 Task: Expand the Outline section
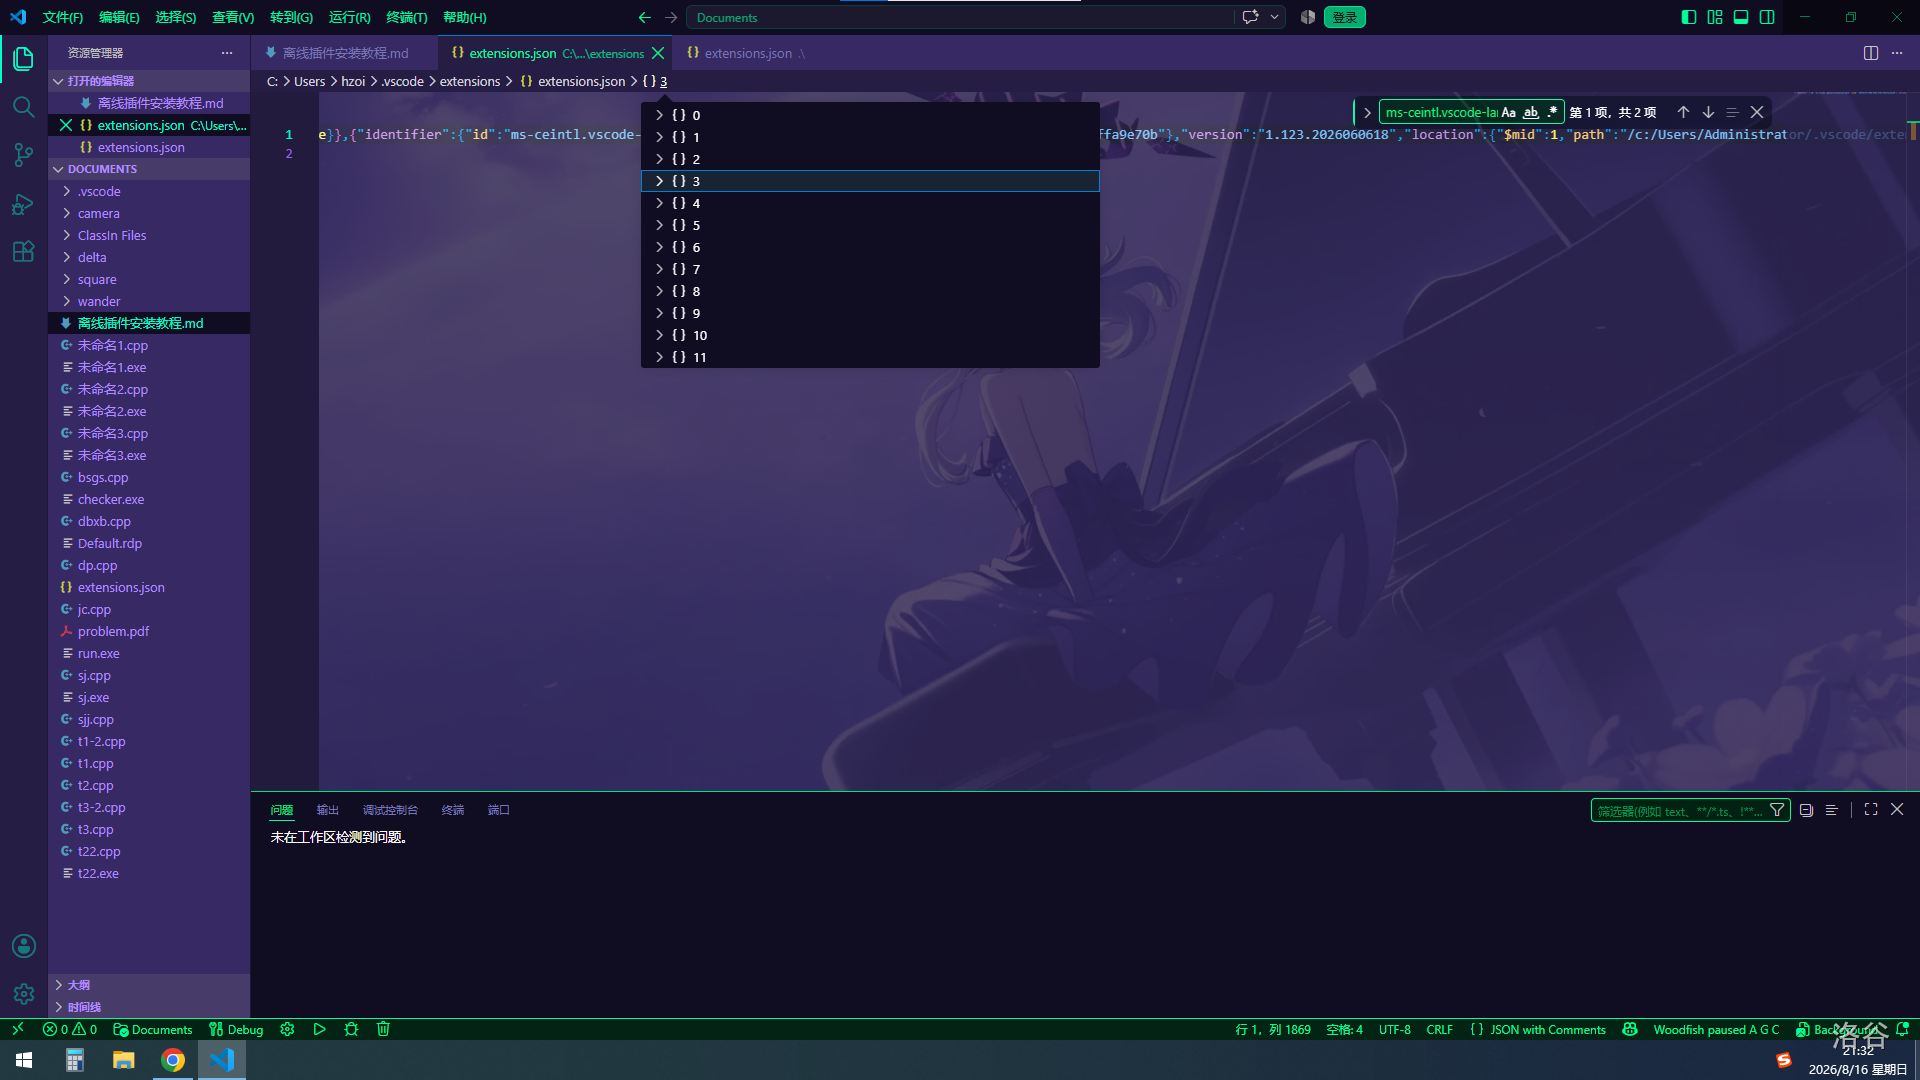pyautogui.click(x=149, y=985)
